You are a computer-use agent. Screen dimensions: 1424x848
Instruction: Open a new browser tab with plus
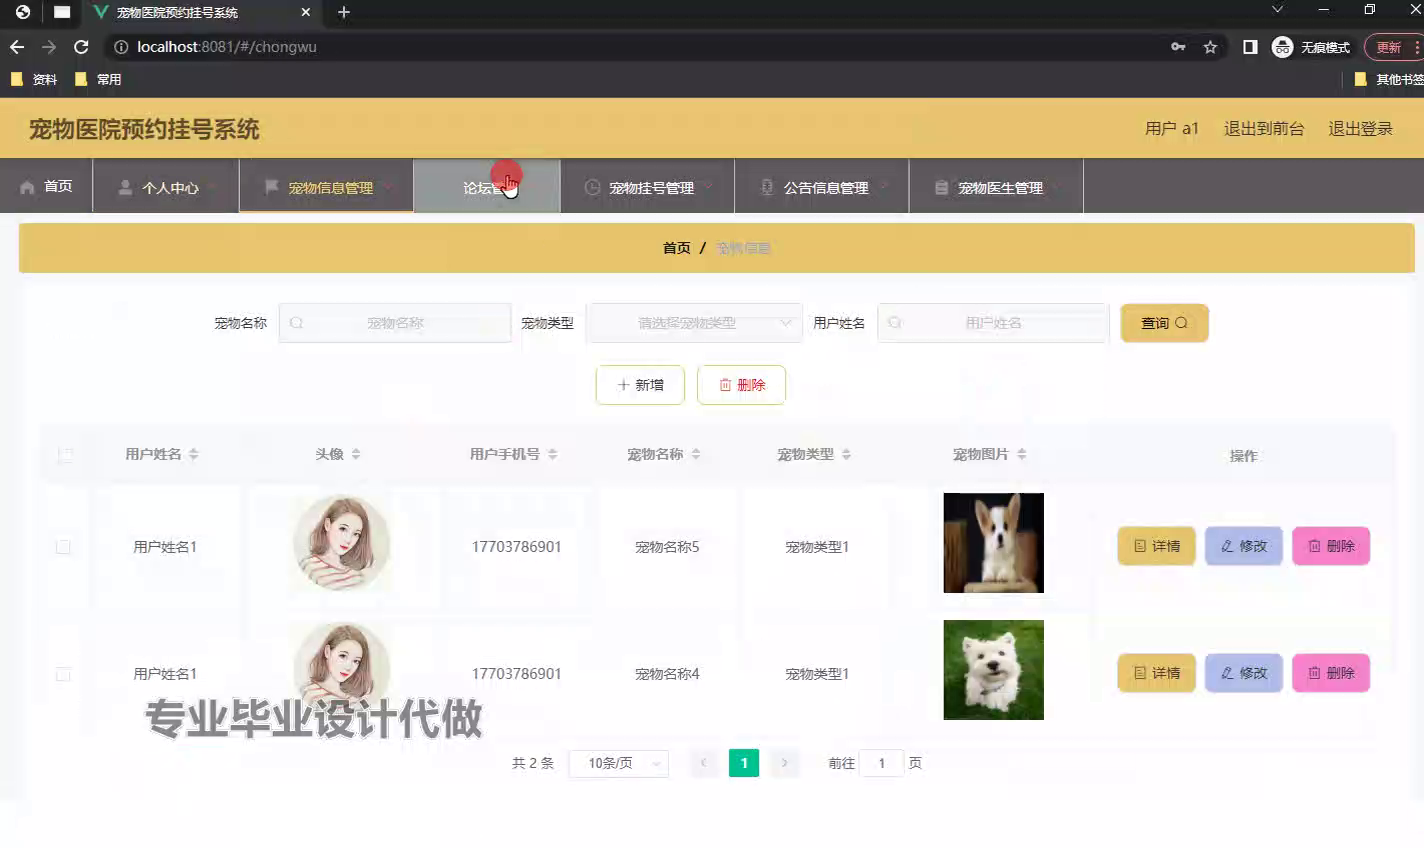coord(344,12)
